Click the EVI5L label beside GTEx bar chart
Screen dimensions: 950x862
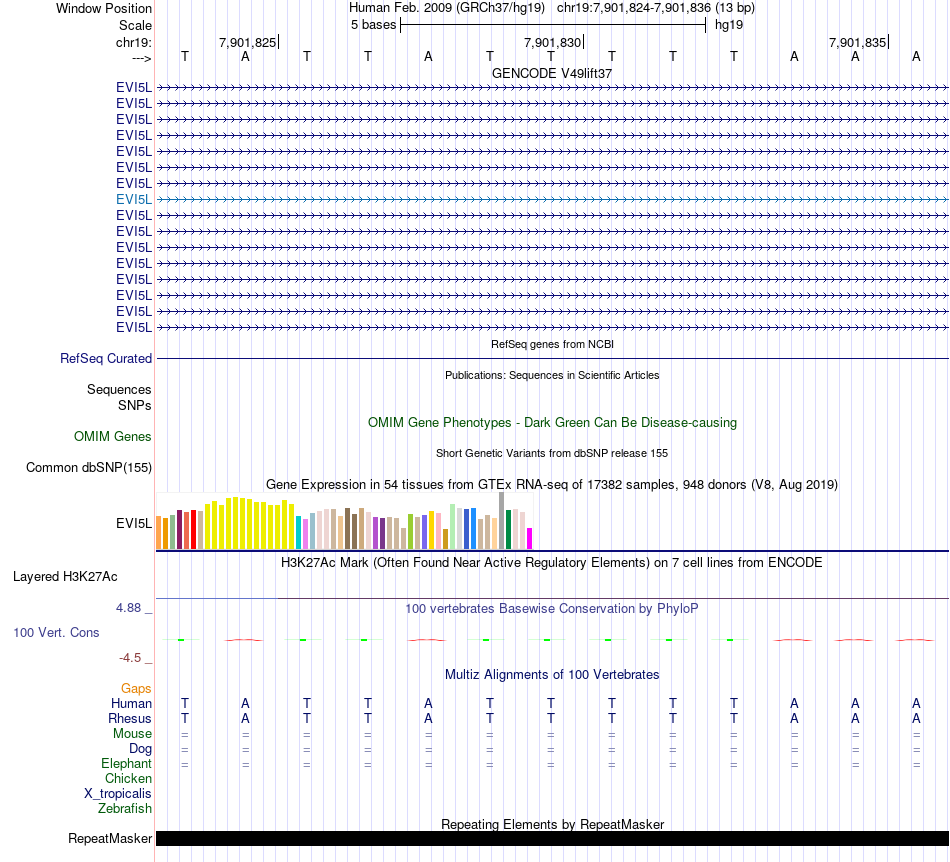click(134, 523)
